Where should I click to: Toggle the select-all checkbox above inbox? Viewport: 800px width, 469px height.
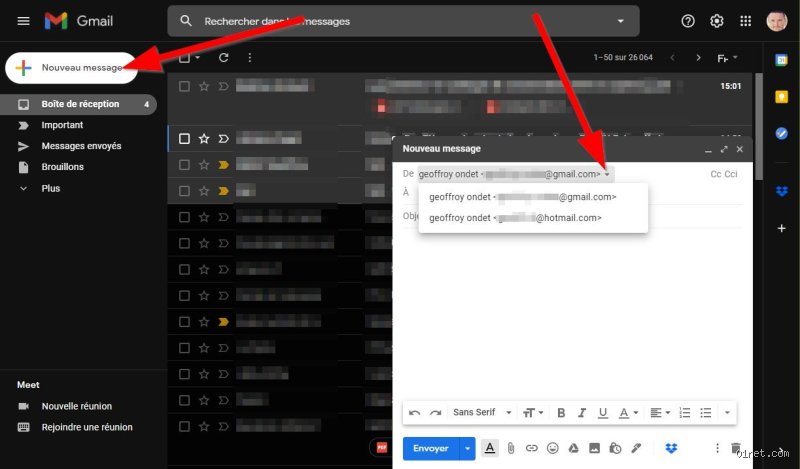[184, 58]
